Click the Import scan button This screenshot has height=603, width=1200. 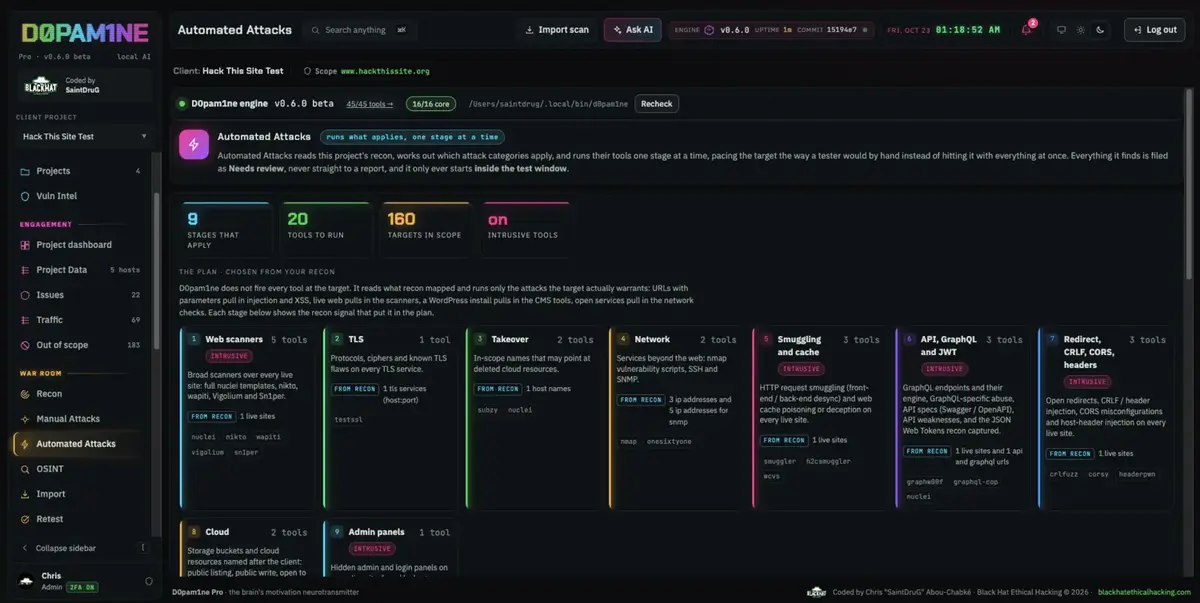(x=557, y=30)
